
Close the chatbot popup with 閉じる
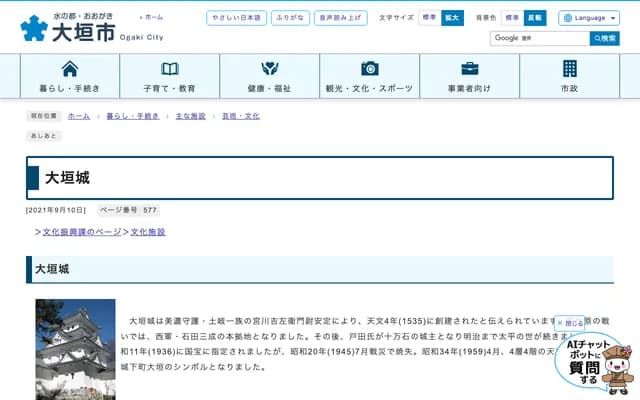click(571, 323)
